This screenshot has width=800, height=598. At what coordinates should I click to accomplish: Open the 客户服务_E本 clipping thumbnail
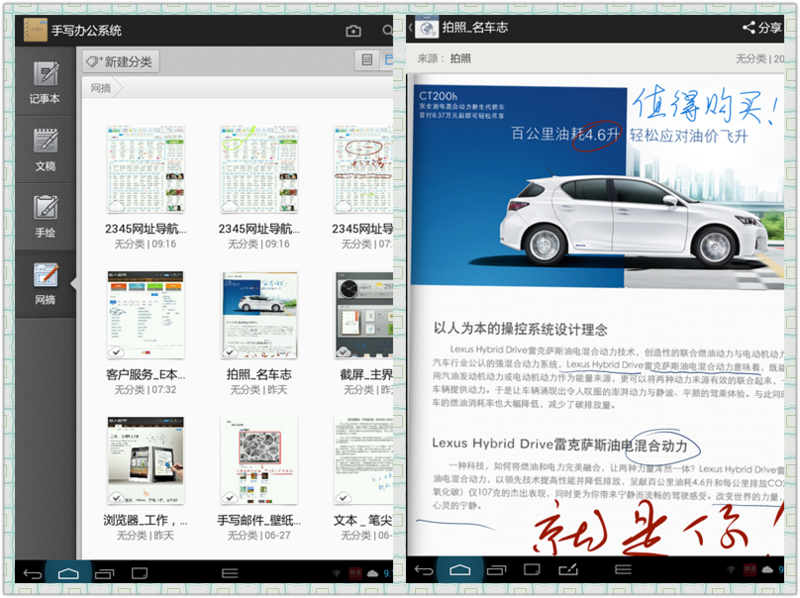pyautogui.click(x=145, y=315)
